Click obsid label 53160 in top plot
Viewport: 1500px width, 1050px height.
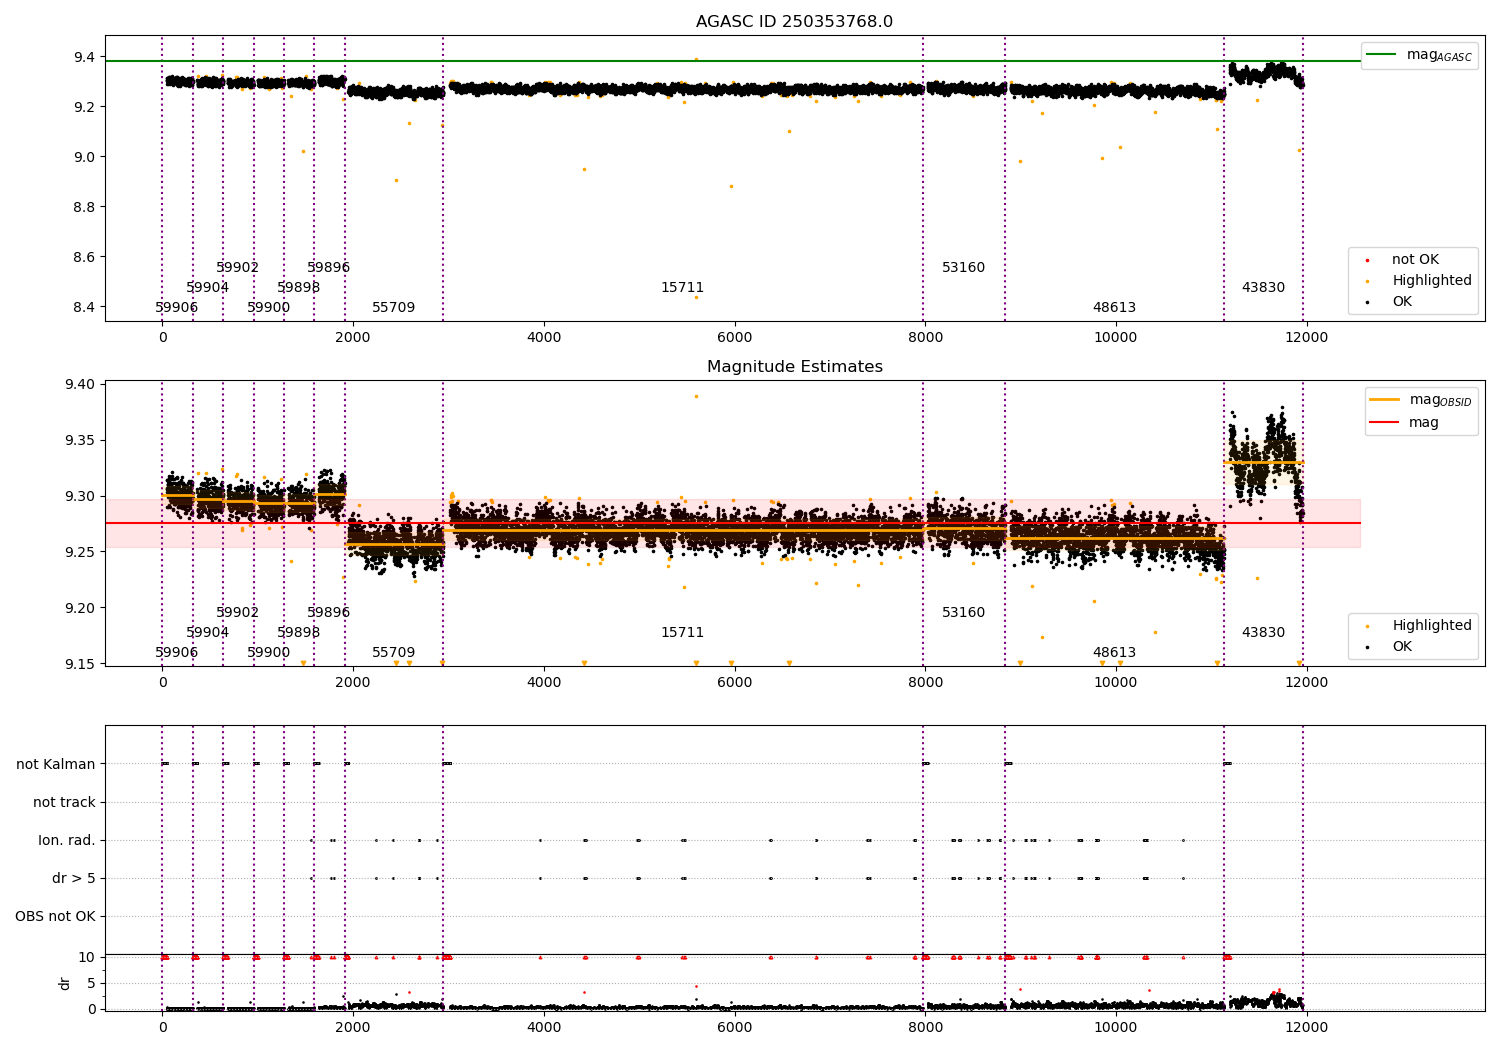click(x=963, y=267)
